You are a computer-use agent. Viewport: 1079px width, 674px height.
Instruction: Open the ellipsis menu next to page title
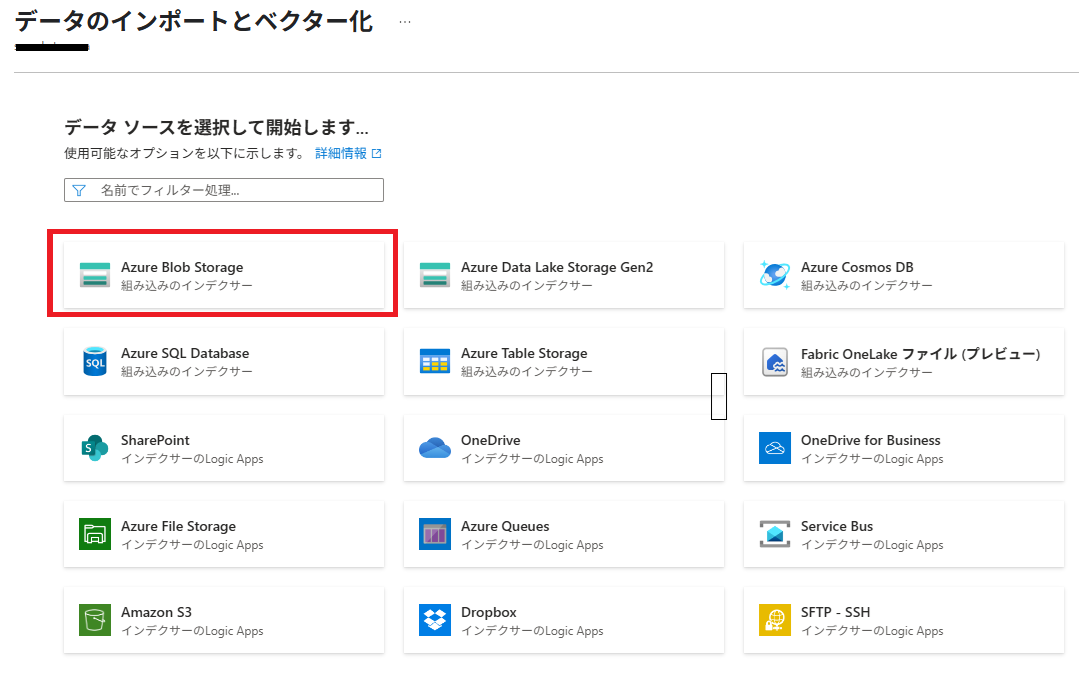point(405,22)
